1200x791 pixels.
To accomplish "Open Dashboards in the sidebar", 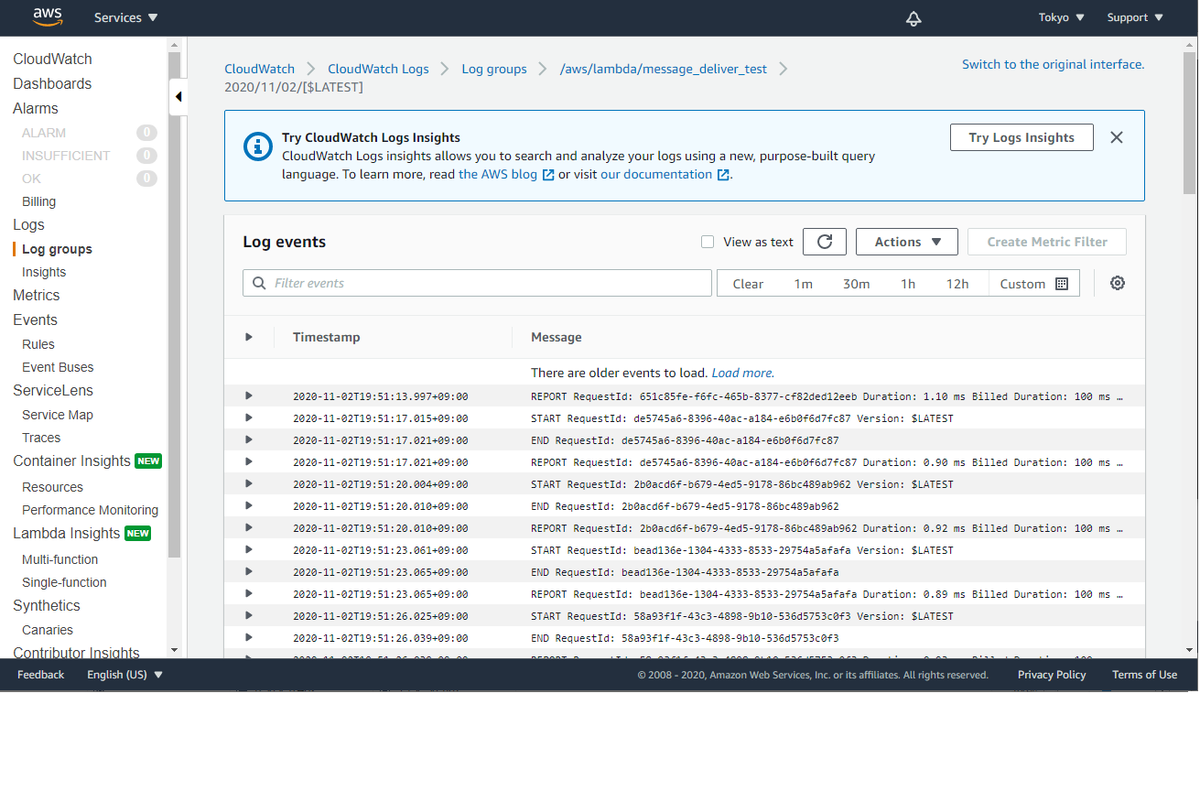I will (x=52, y=84).
